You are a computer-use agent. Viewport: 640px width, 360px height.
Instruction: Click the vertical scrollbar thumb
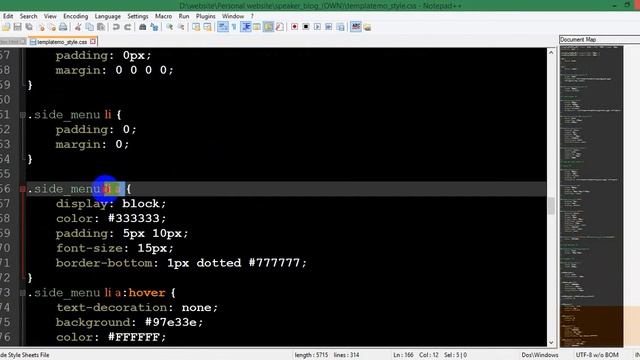pyautogui.click(x=551, y=205)
